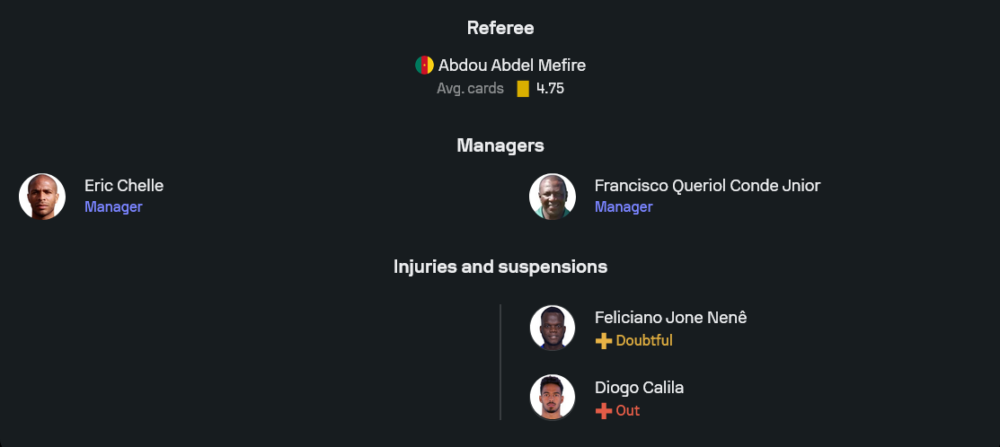Click the yellow card icon
Viewport: 1000px width, 447px height.
point(522,89)
